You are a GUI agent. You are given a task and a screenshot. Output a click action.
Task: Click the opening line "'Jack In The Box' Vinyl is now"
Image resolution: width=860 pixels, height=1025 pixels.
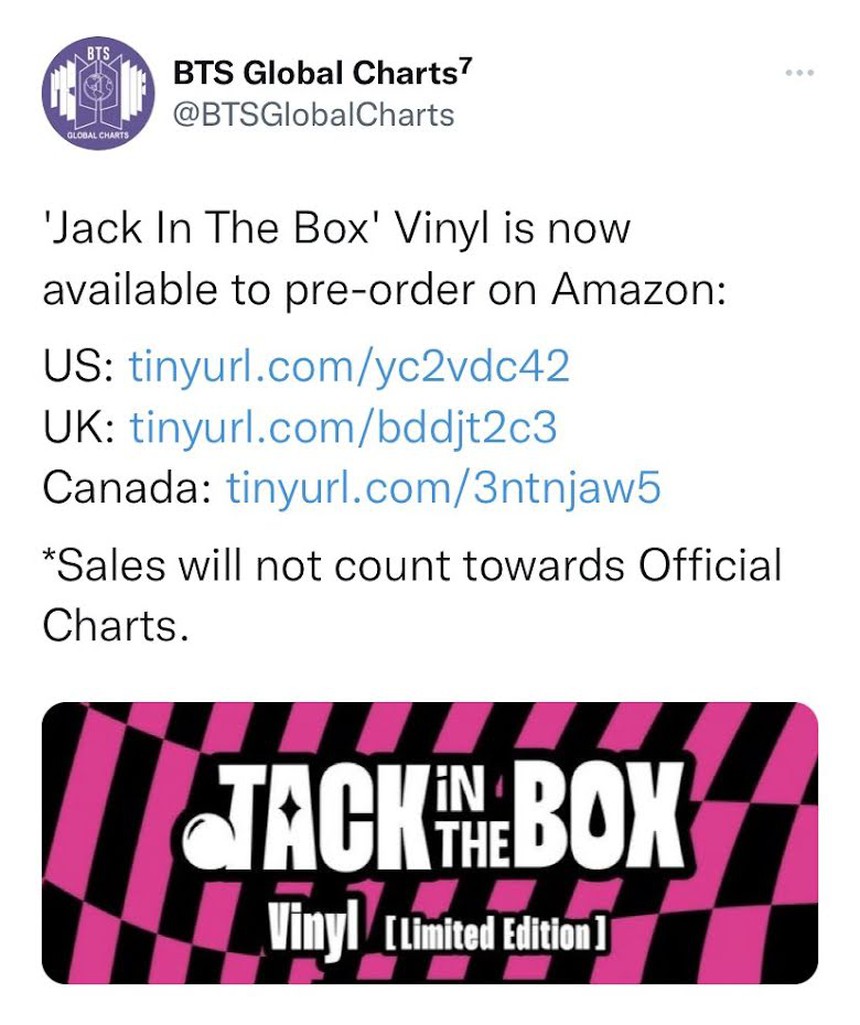pos(336,230)
